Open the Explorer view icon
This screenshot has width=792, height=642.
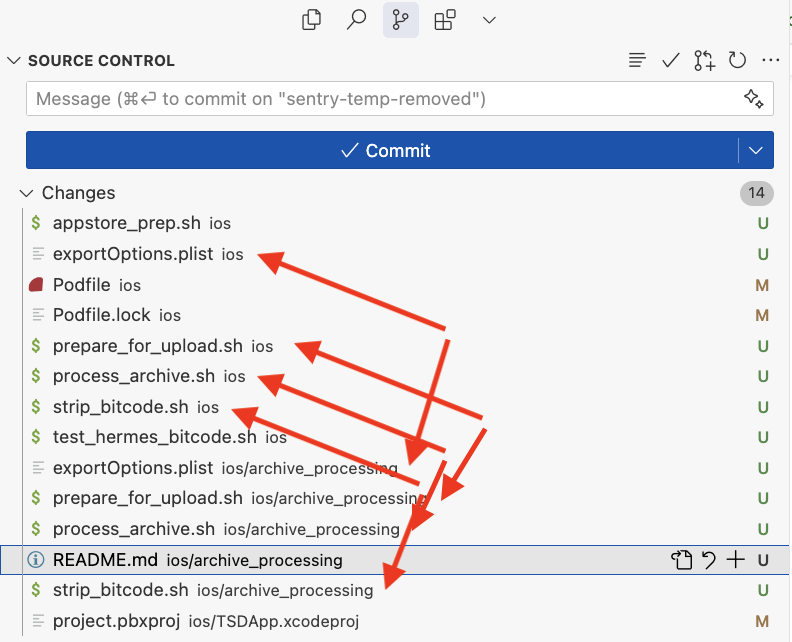(311, 20)
